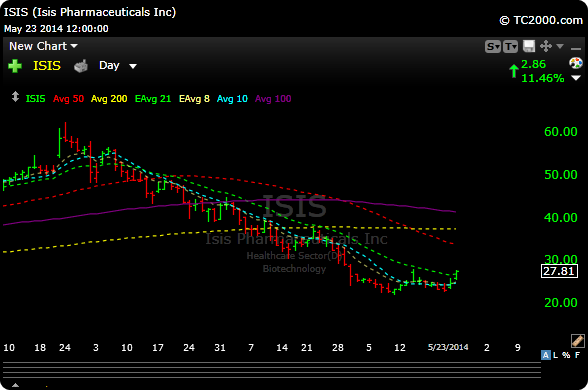Image resolution: width=588 pixels, height=390 pixels.
Task: Open the New Chart dropdown menu
Action: tap(43, 46)
